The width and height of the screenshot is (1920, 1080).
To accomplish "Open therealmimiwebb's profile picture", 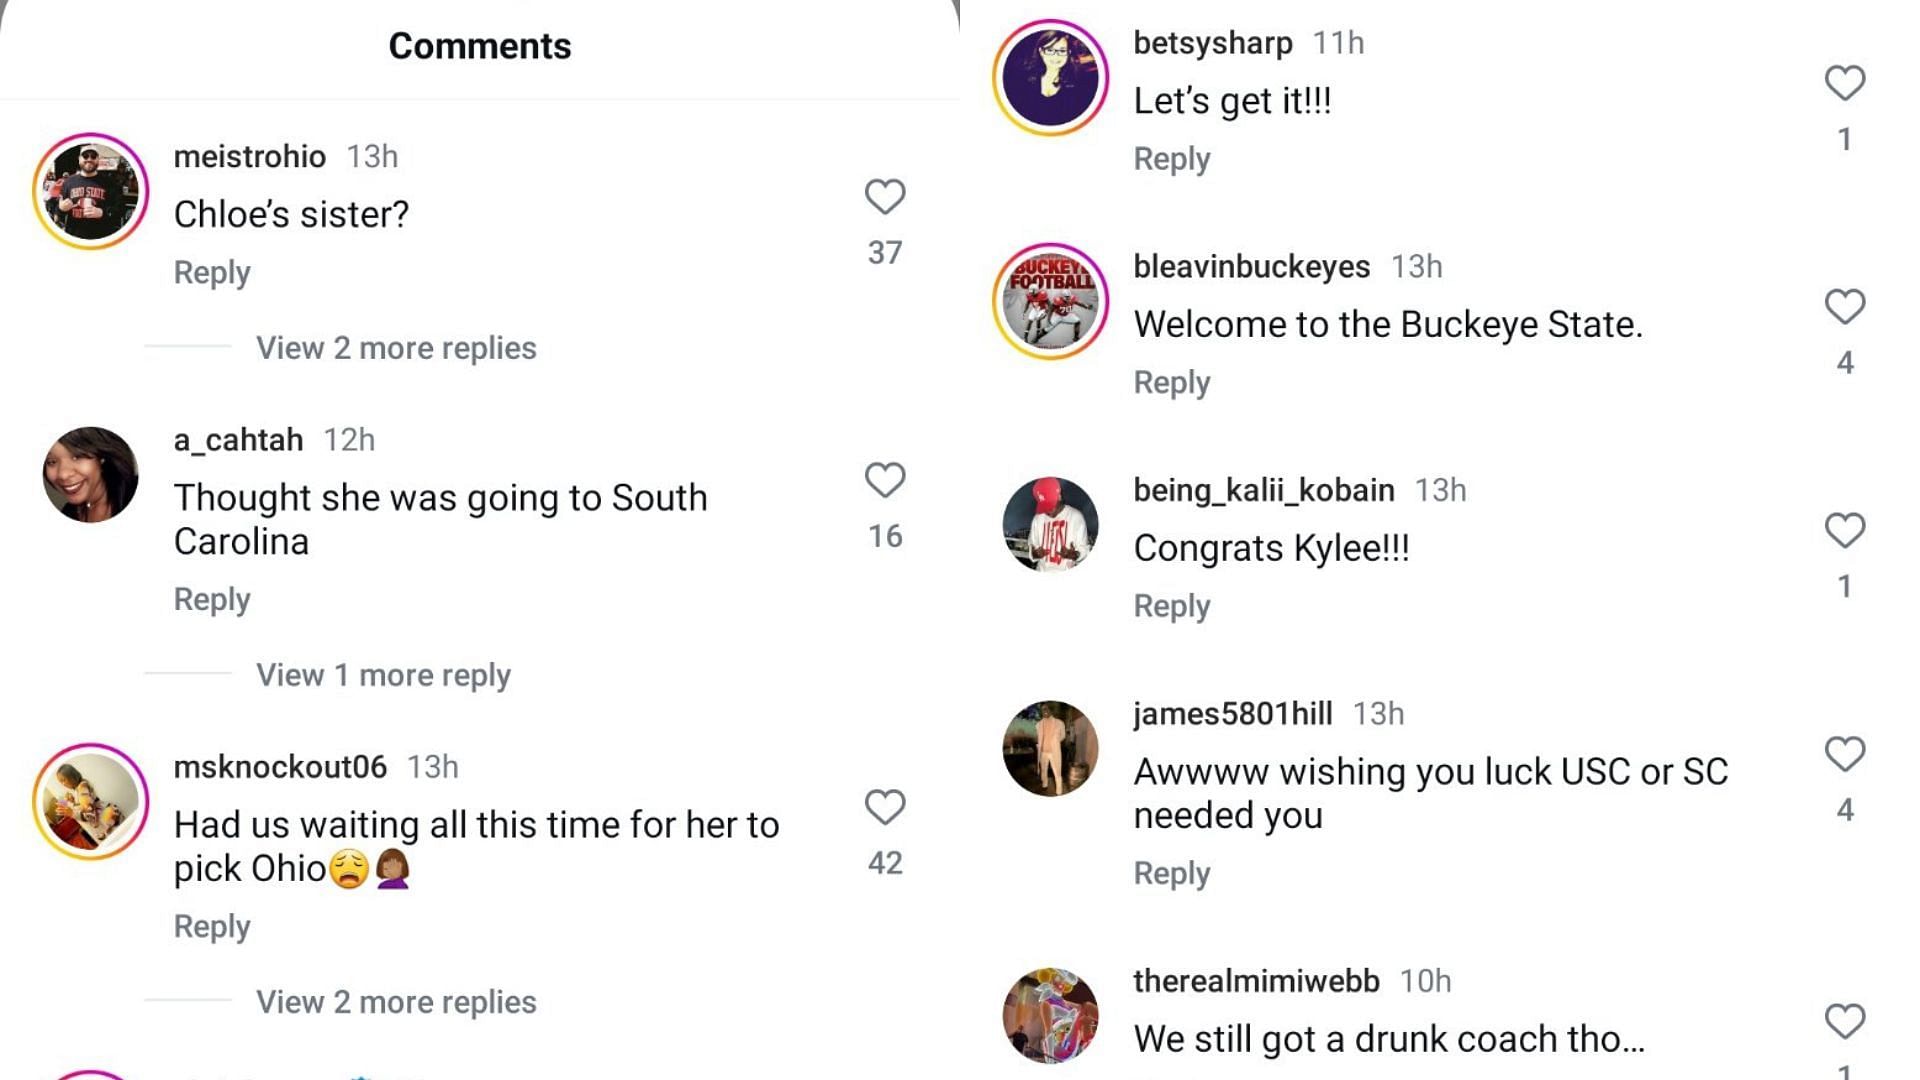I will [1050, 1015].
